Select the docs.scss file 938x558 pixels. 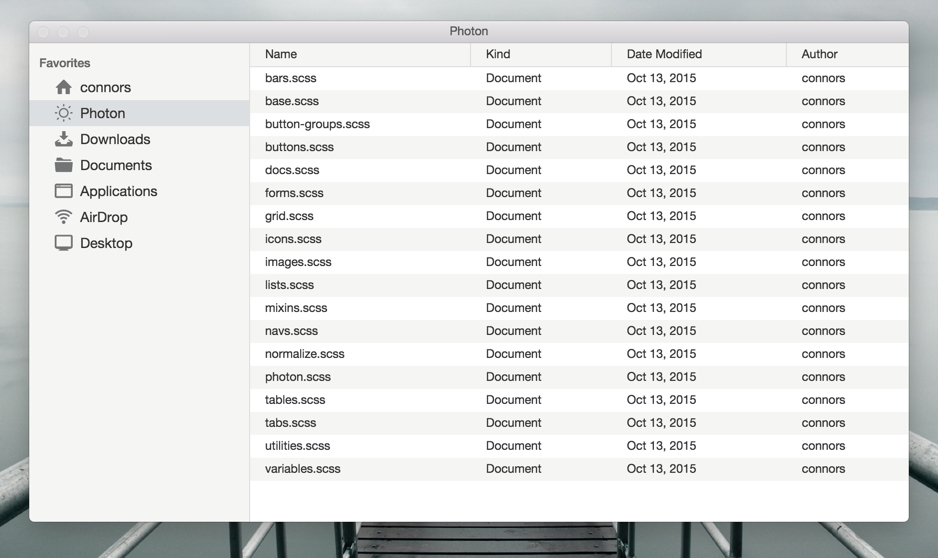tap(579, 170)
